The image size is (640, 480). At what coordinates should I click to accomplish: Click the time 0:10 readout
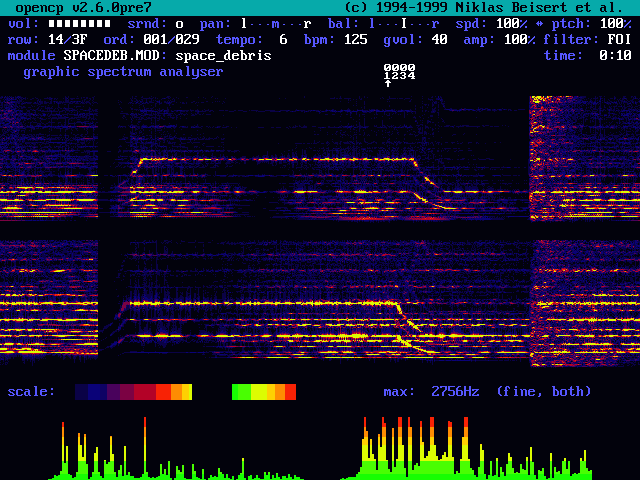616,56
